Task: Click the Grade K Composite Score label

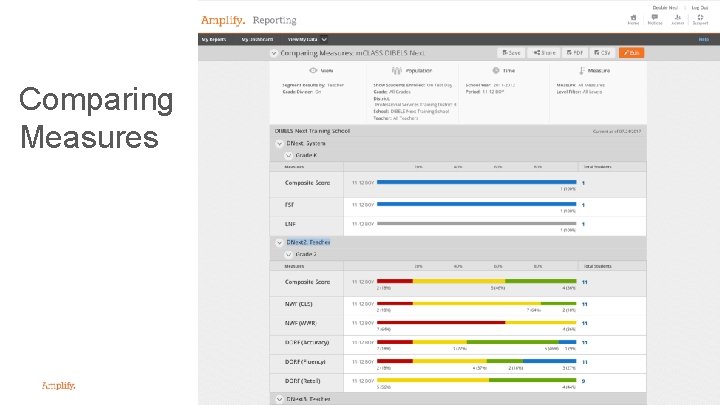Action: point(307,183)
